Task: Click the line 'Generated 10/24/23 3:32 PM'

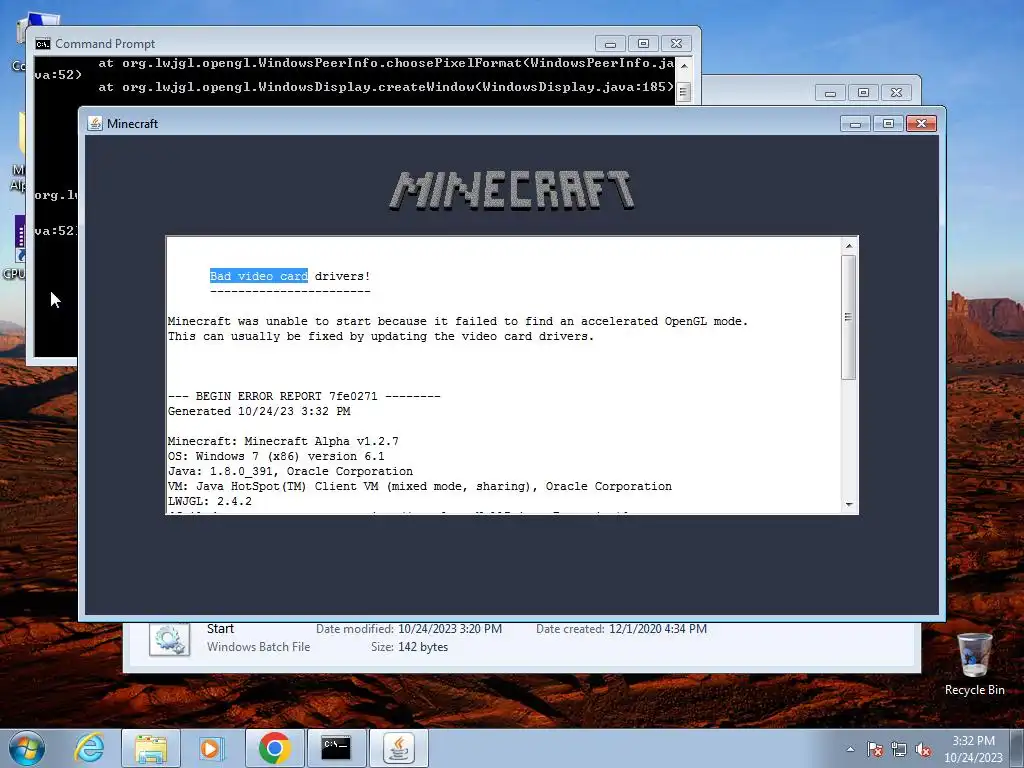Action: pyautogui.click(x=259, y=411)
